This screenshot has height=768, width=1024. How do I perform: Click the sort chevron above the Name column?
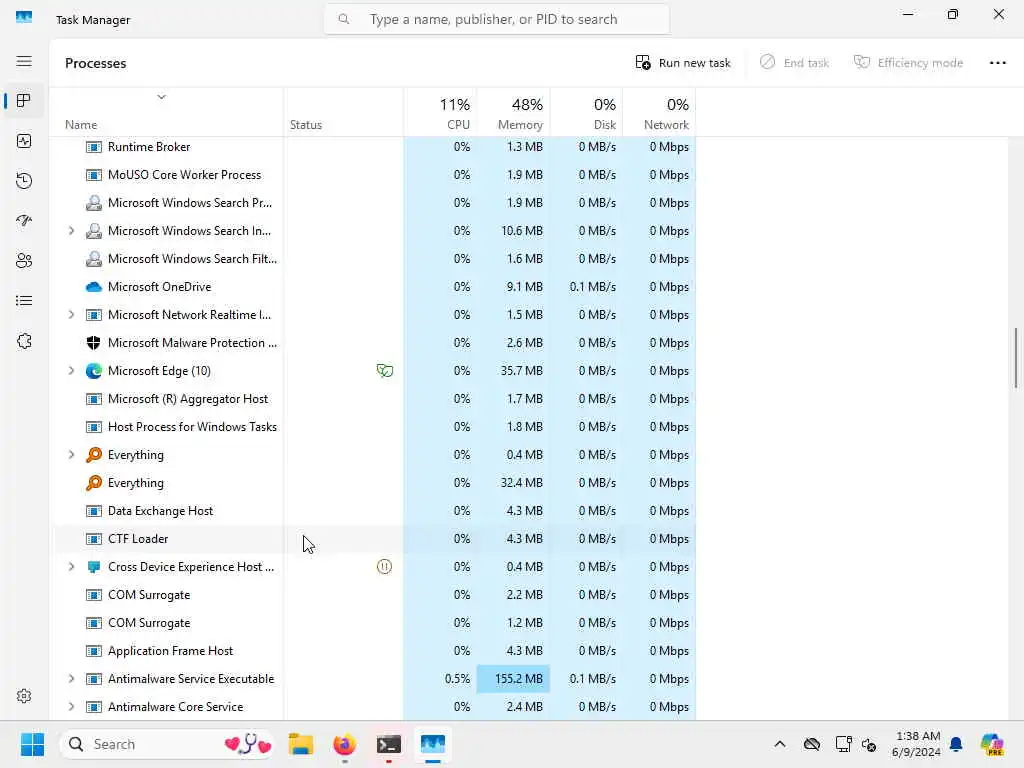tap(161, 97)
